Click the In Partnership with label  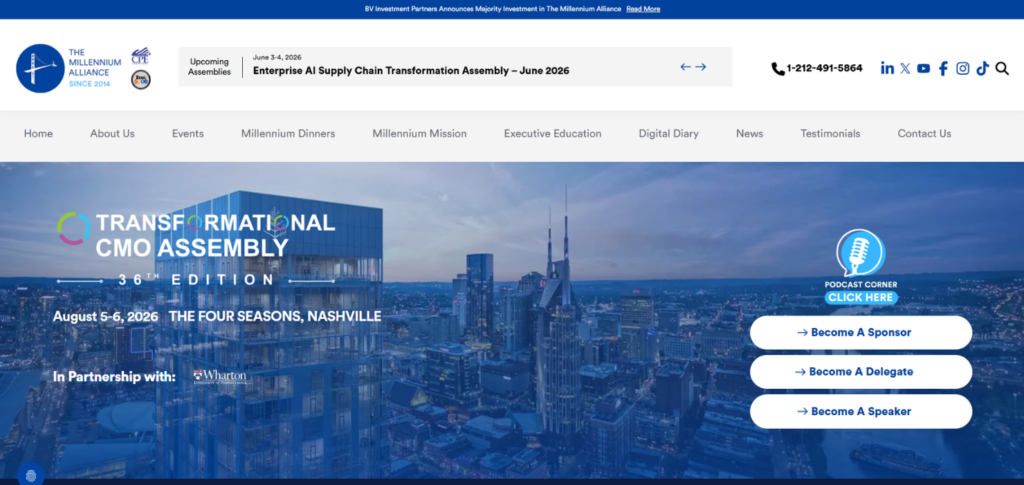[x=114, y=377]
